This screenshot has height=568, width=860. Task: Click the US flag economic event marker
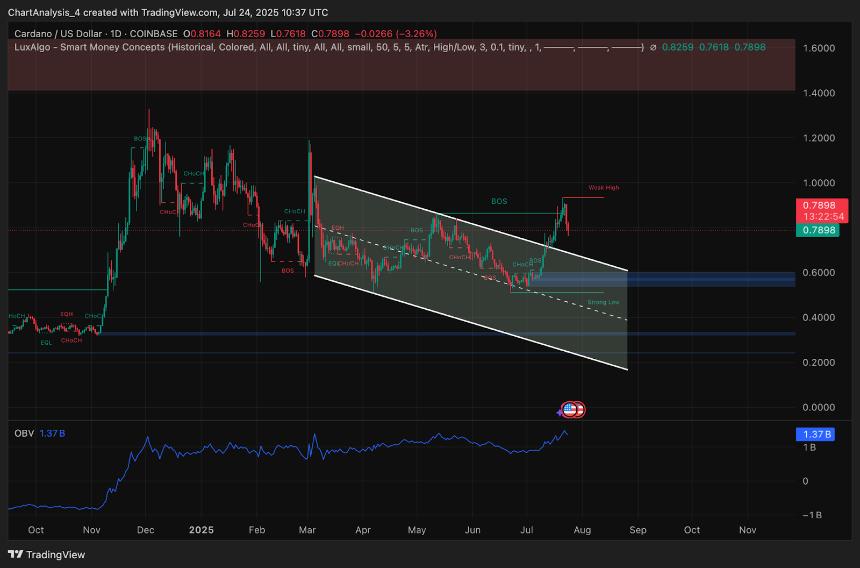(x=570, y=409)
